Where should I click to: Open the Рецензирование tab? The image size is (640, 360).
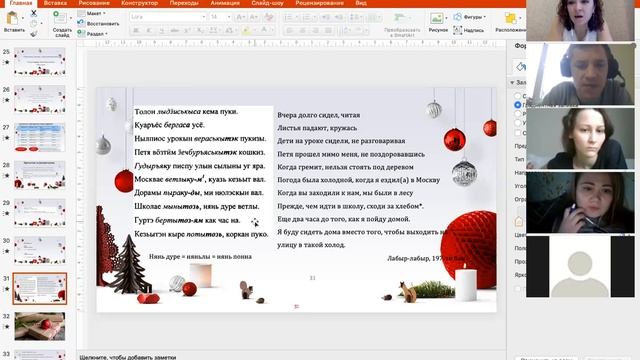click(x=319, y=3)
